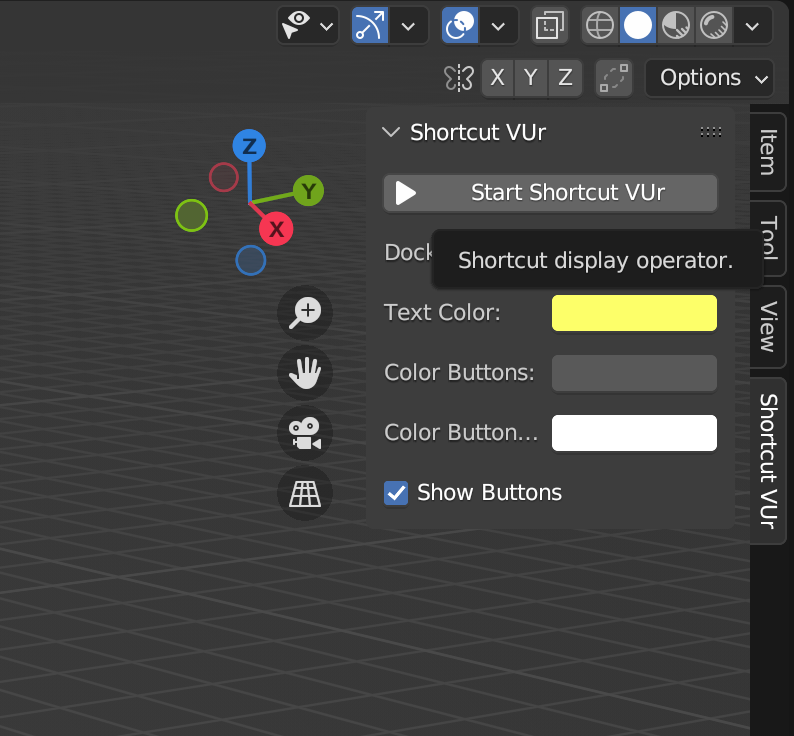This screenshot has width=794, height=736.
Task: Toggle X-ray view mode
Action: point(550,25)
